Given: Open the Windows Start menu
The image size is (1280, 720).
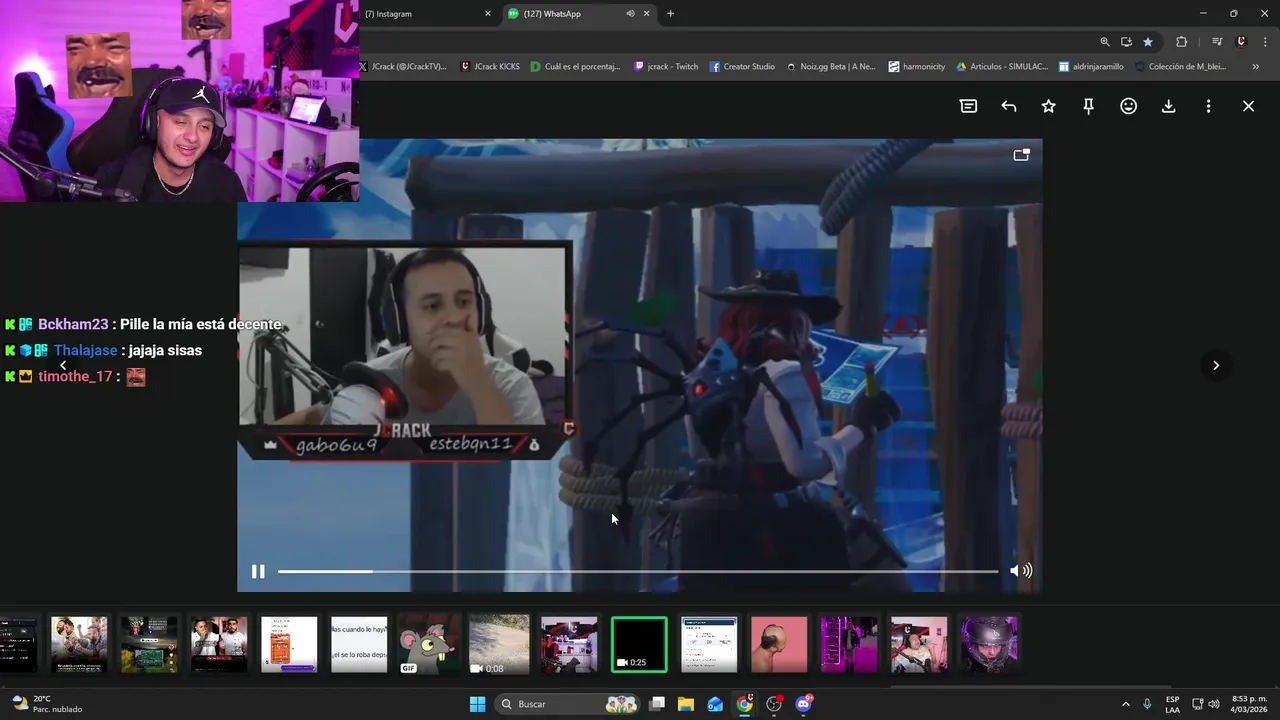Looking at the screenshot, I should point(477,704).
